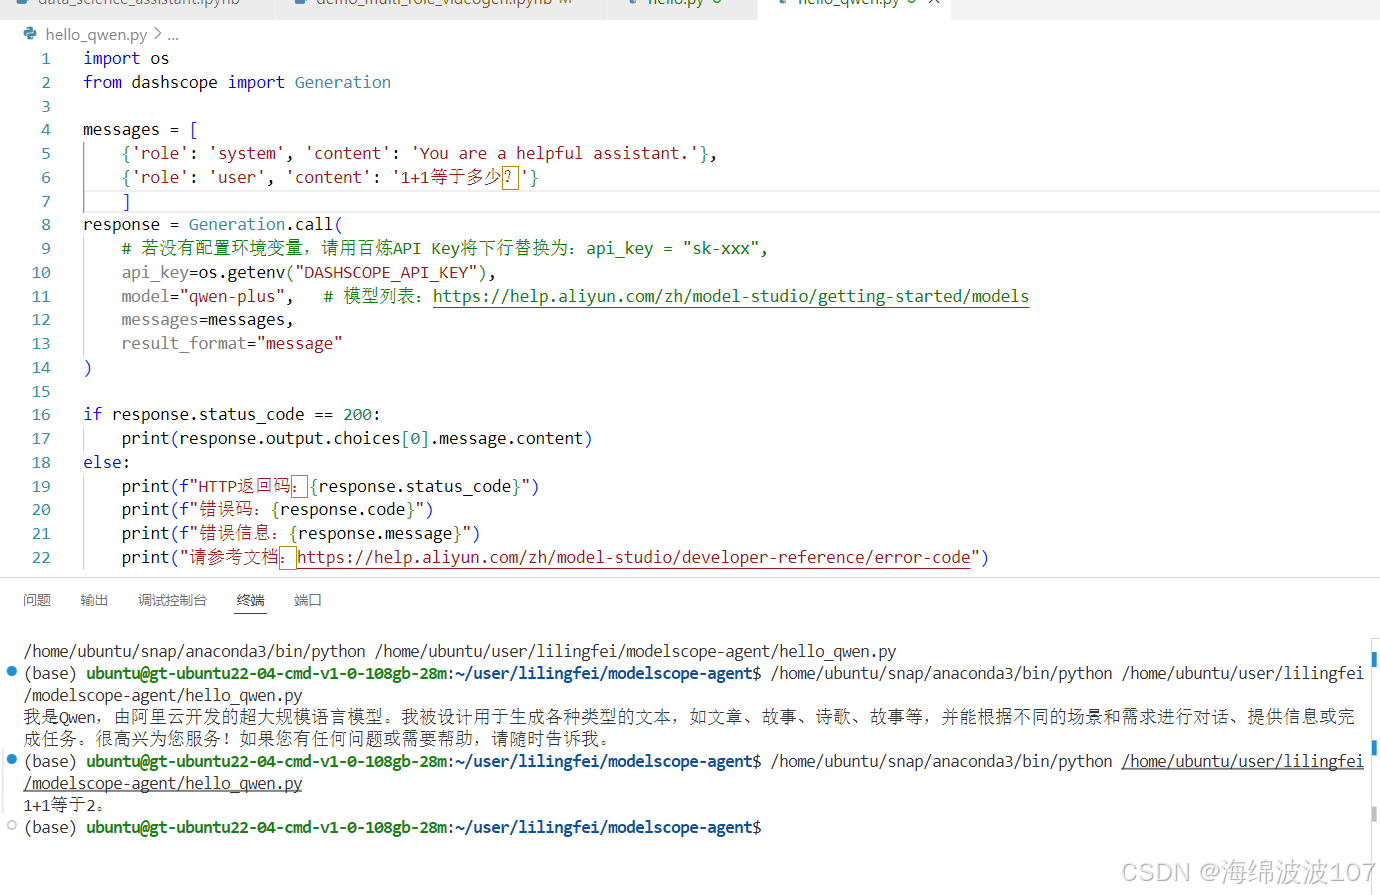Click the '我是Qwen' terminal output paragraph

[689, 728]
